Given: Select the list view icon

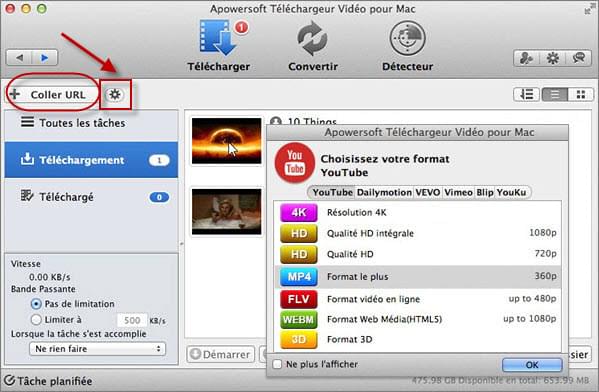Looking at the screenshot, I should tap(555, 94).
